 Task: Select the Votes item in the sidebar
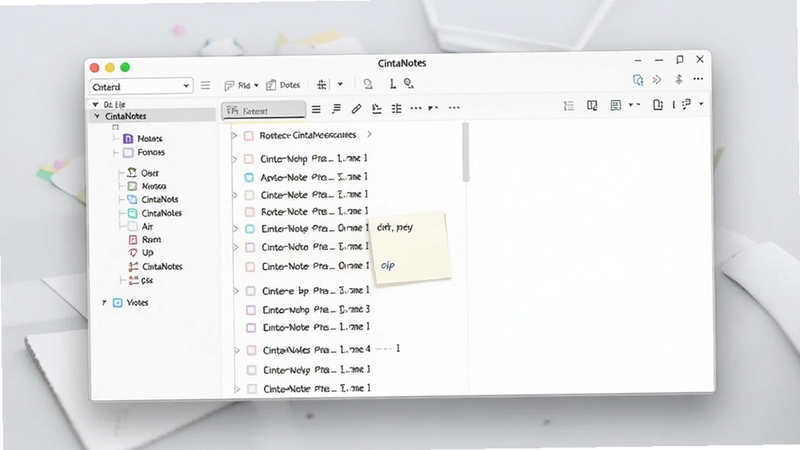137,303
